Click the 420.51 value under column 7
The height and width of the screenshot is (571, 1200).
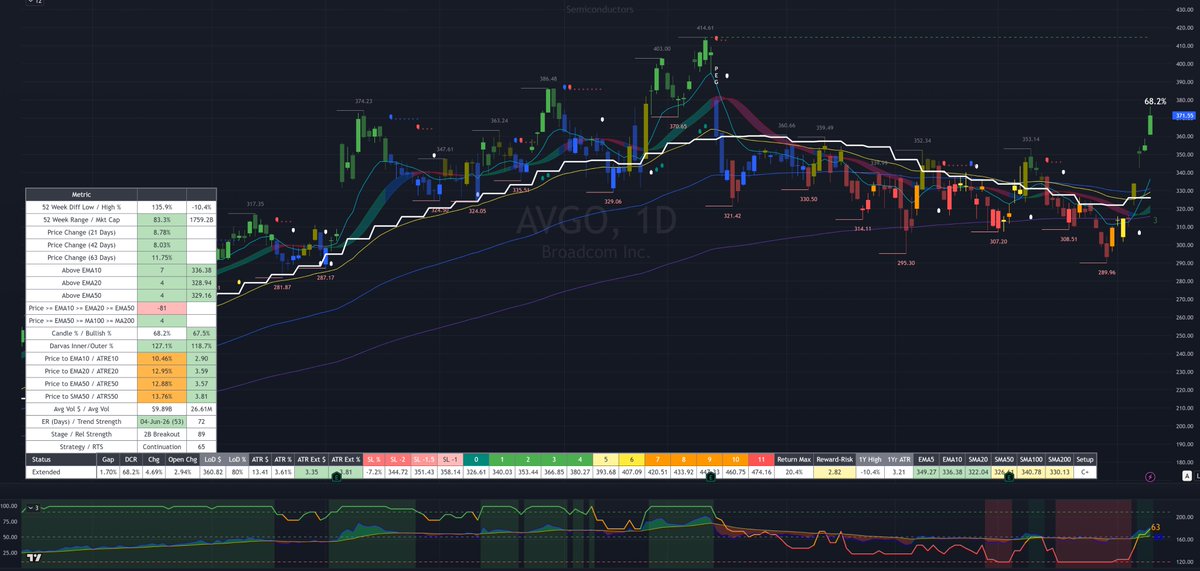[x=657, y=471]
